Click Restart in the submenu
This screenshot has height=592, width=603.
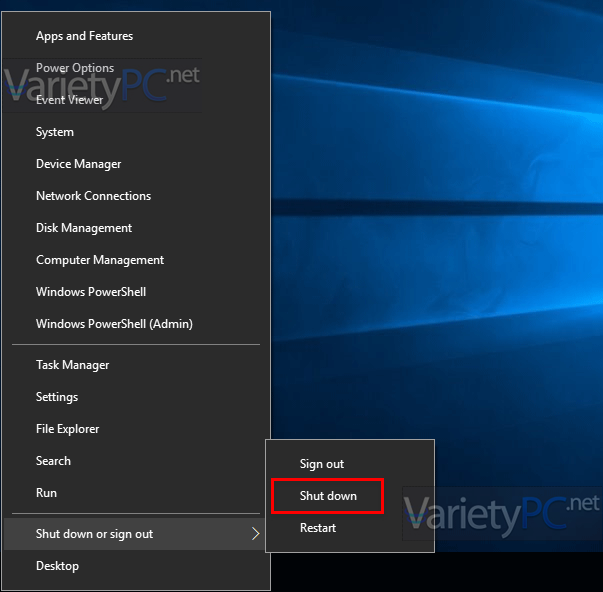(x=350, y=528)
